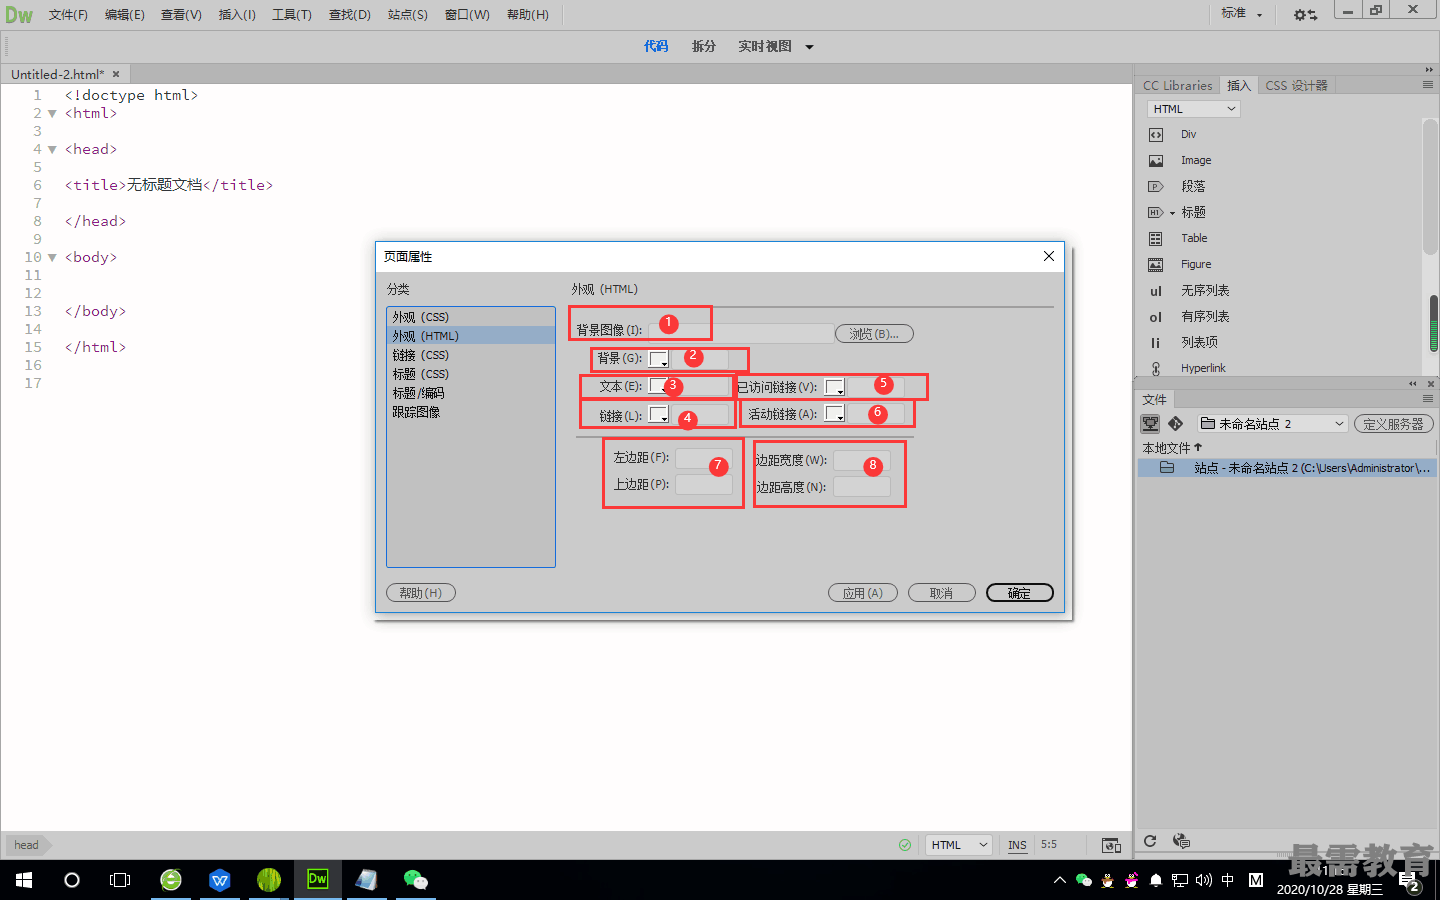Open Task View on taskbar

click(x=120, y=880)
